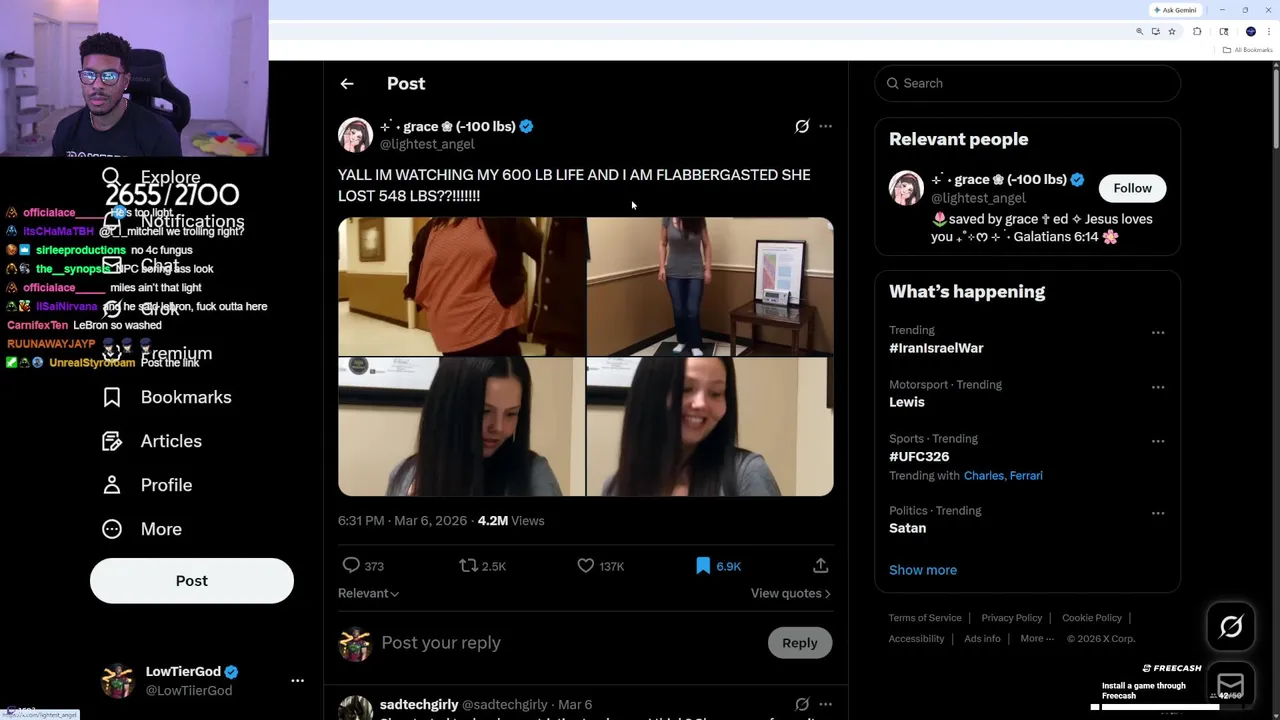The width and height of the screenshot is (1280, 720).
Task: Open Ads info footer link
Action: point(982,639)
